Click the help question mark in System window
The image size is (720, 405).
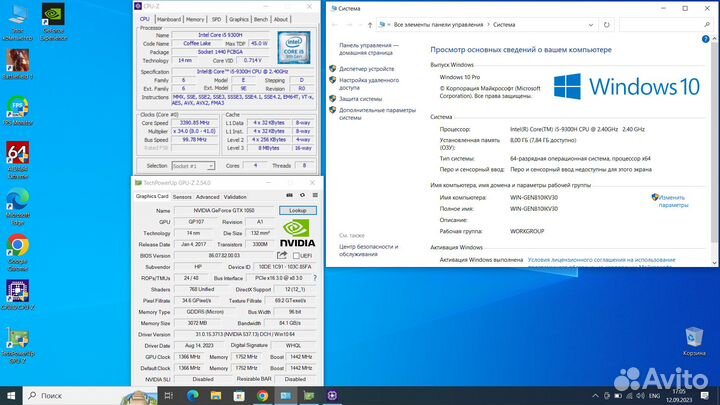point(706,39)
